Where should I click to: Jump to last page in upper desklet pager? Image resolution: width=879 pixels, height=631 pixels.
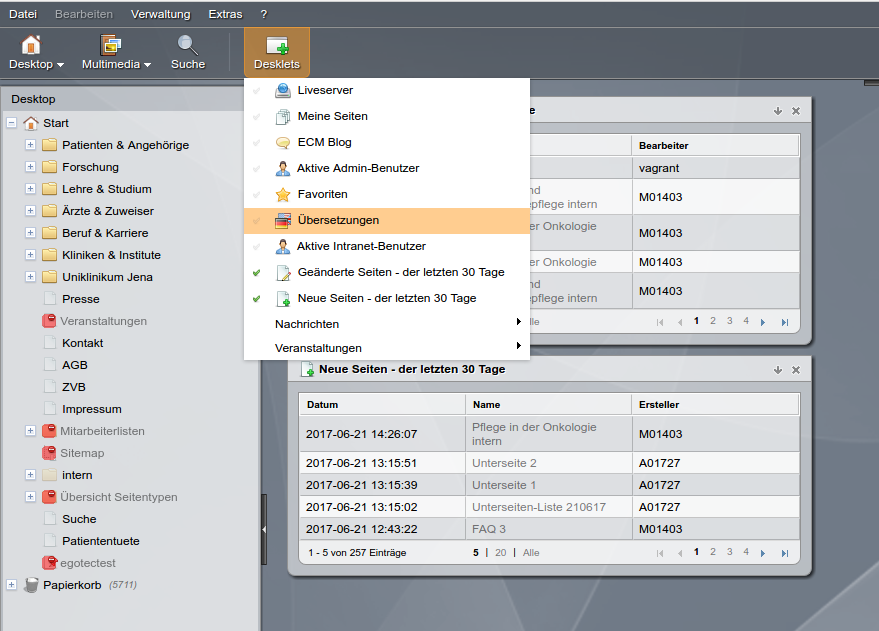(785, 322)
